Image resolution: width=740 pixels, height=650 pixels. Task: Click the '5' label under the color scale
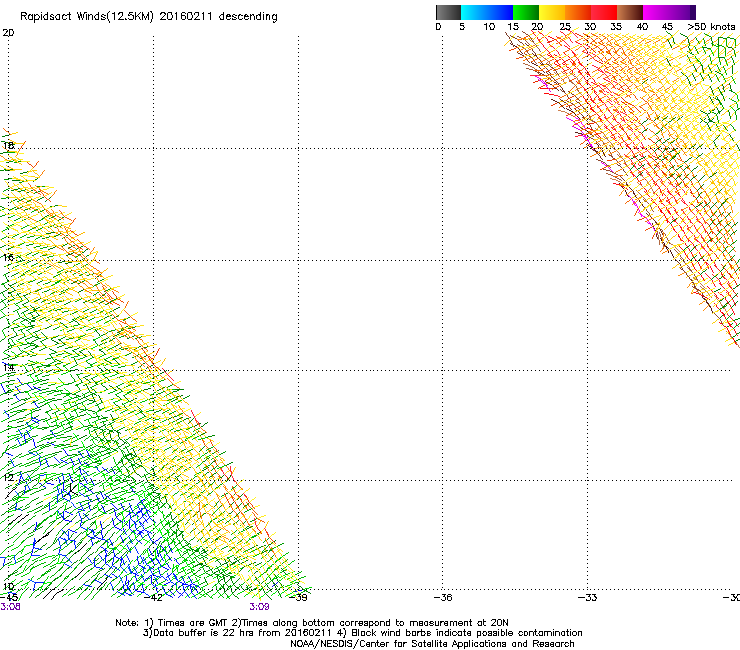click(x=462, y=27)
